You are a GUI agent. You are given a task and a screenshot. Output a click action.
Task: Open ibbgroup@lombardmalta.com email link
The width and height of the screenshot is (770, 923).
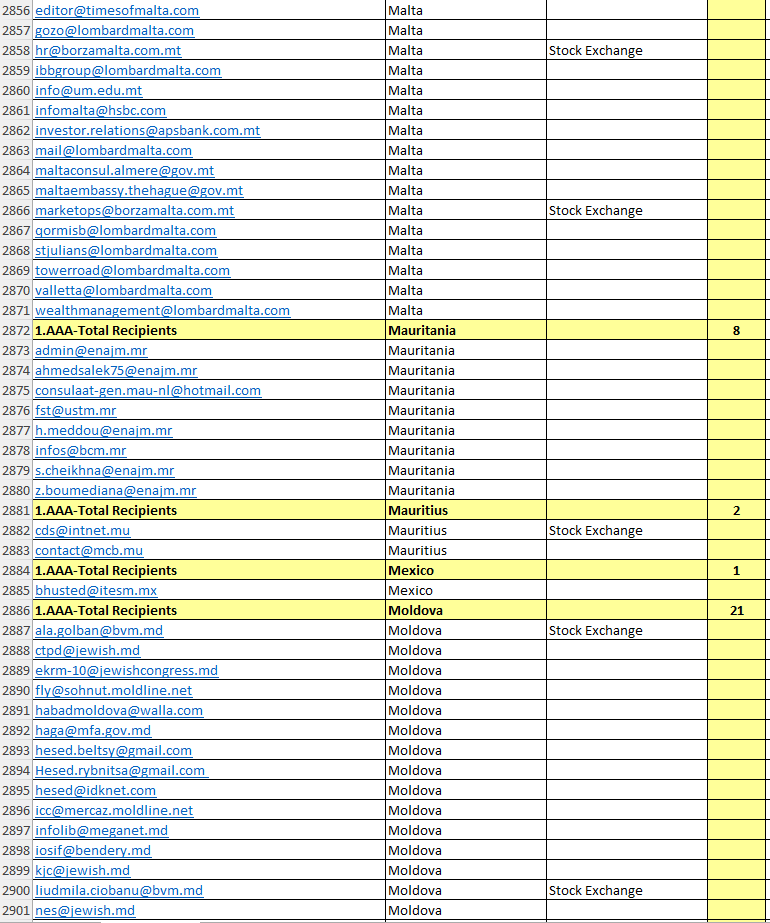tap(128, 71)
